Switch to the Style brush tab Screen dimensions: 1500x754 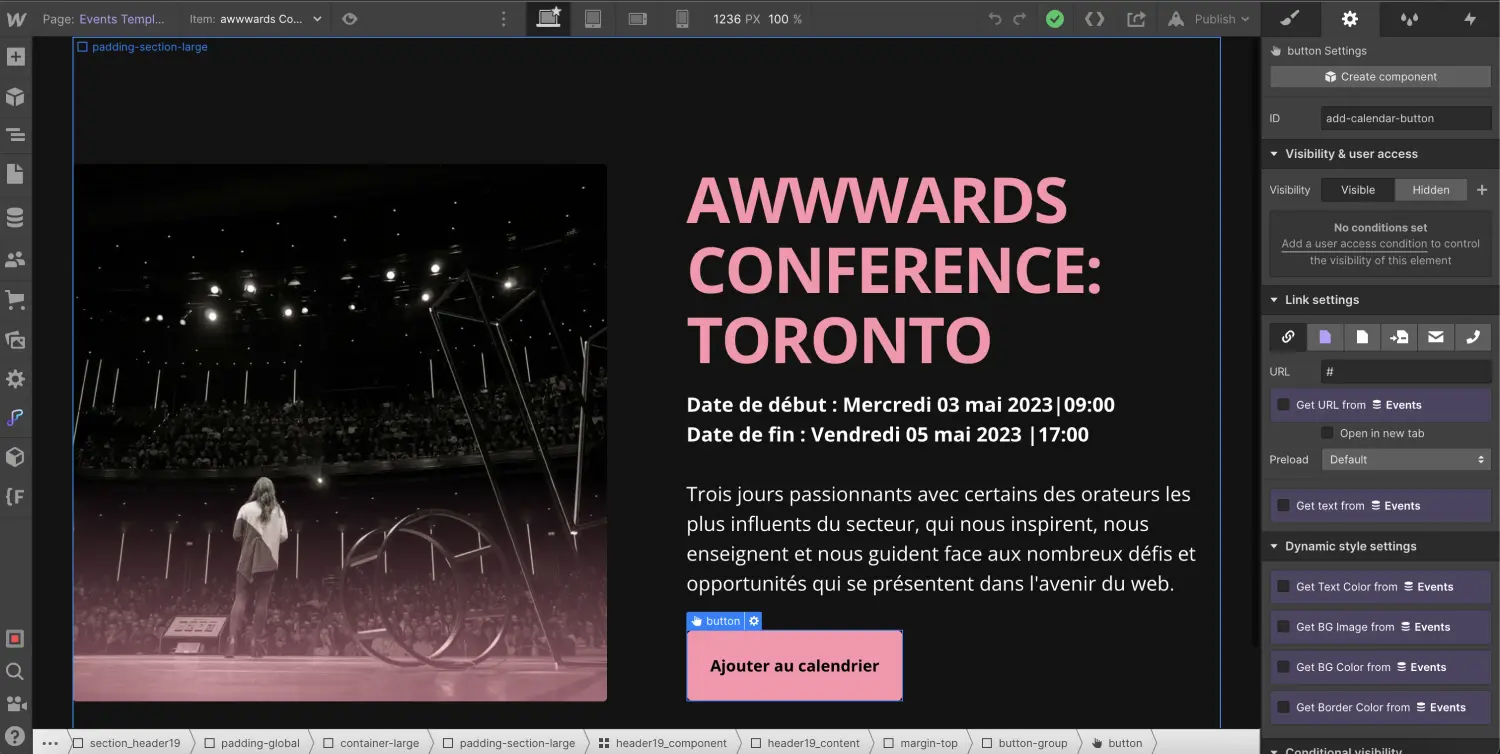(1290, 18)
